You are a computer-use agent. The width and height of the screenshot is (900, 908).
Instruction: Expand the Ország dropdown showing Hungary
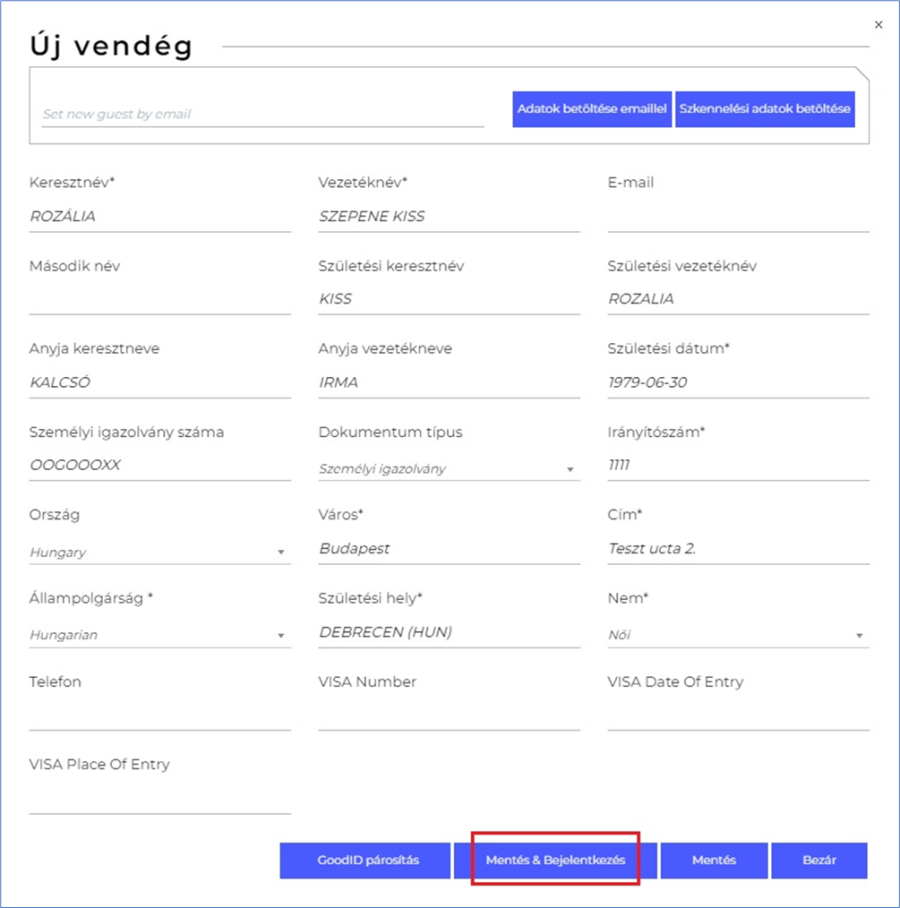(160, 552)
